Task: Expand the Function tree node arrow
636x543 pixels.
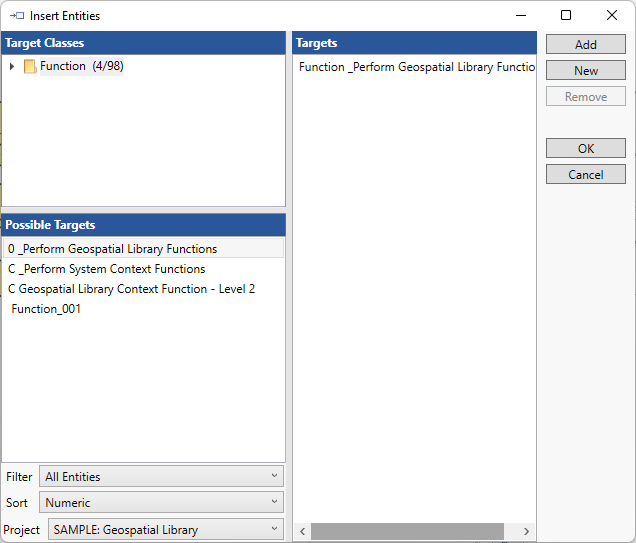Action: click(x=12, y=67)
